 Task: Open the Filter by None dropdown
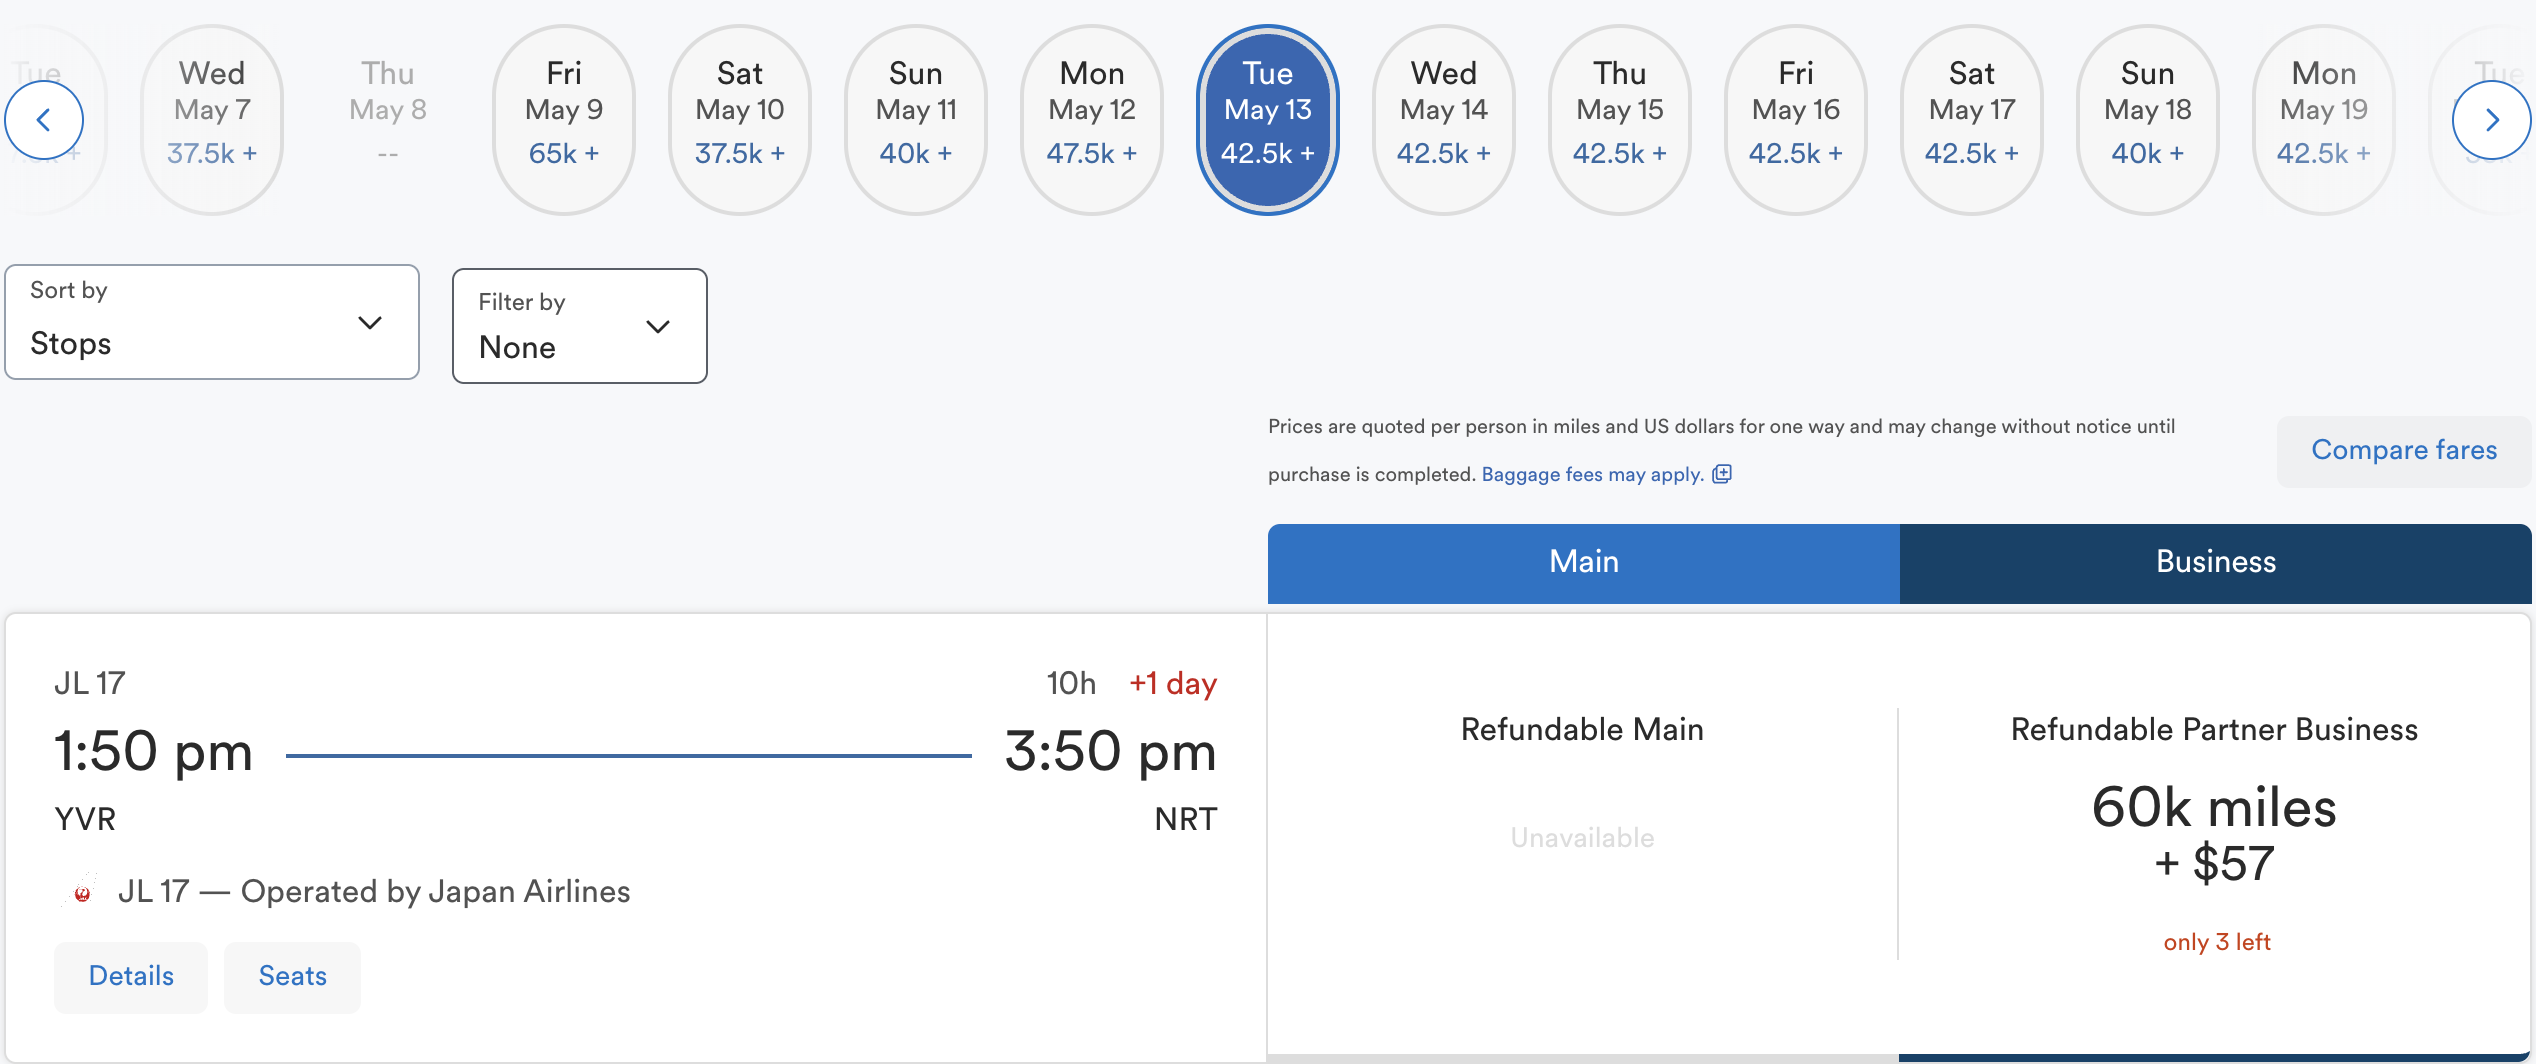pos(580,326)
